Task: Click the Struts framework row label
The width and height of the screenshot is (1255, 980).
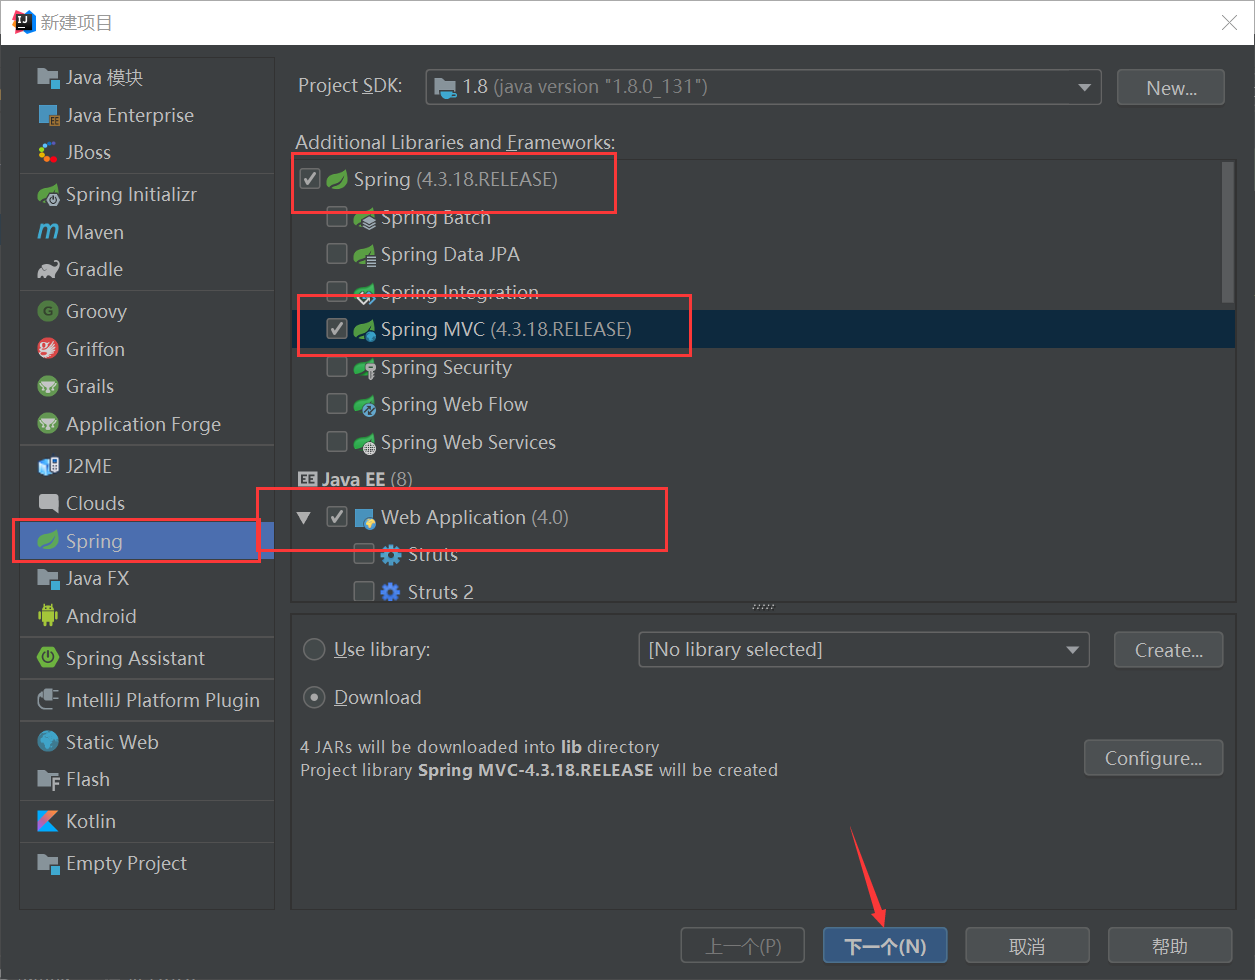Action: click(x=433, y=555)
